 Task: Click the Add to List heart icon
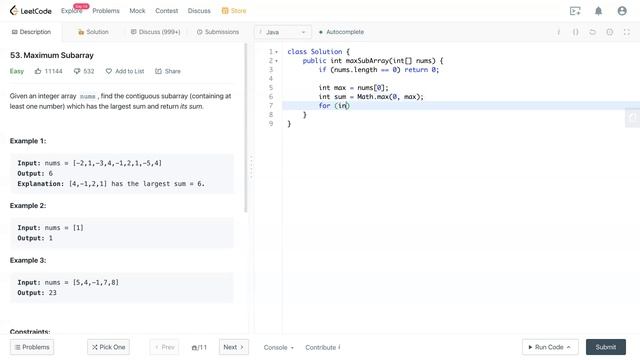click(109, 71)
